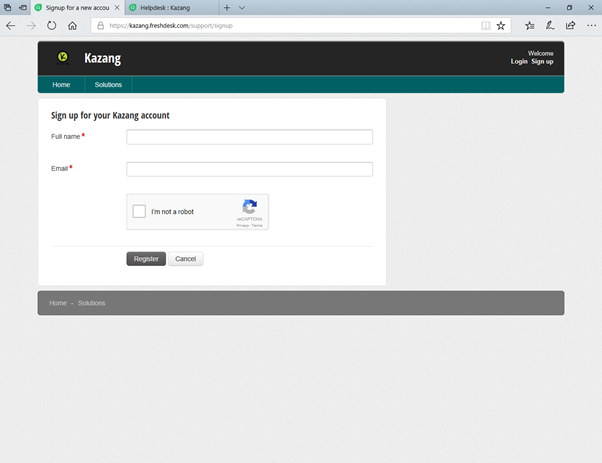Click the Email input field

pos(250,169)
